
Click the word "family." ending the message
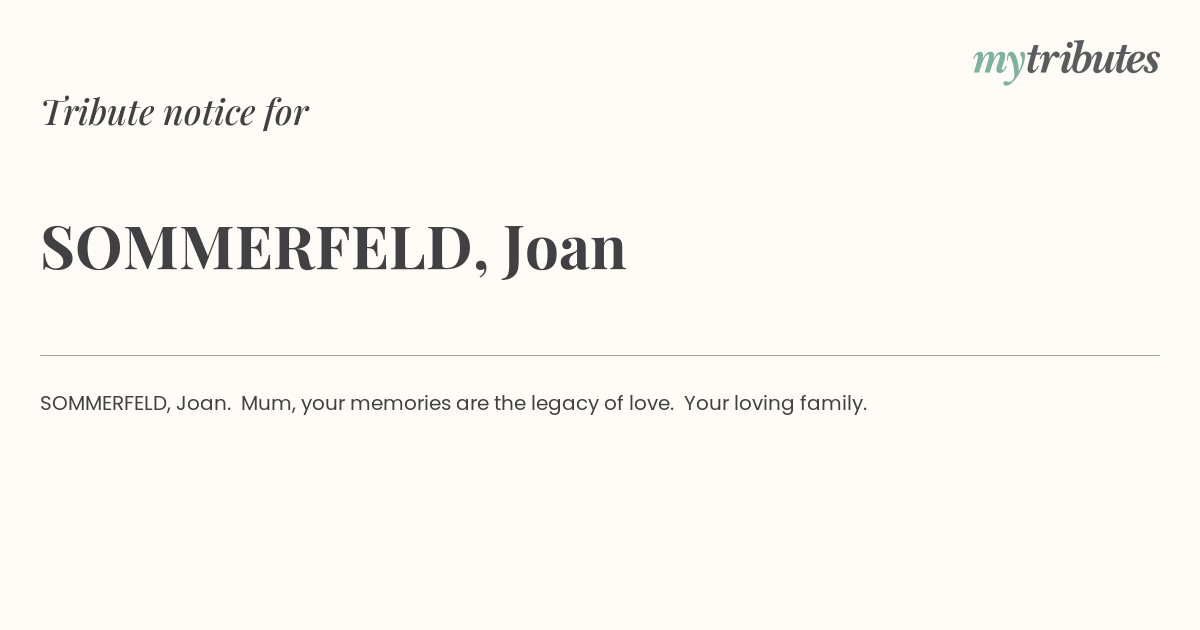[x=836, y=405]
